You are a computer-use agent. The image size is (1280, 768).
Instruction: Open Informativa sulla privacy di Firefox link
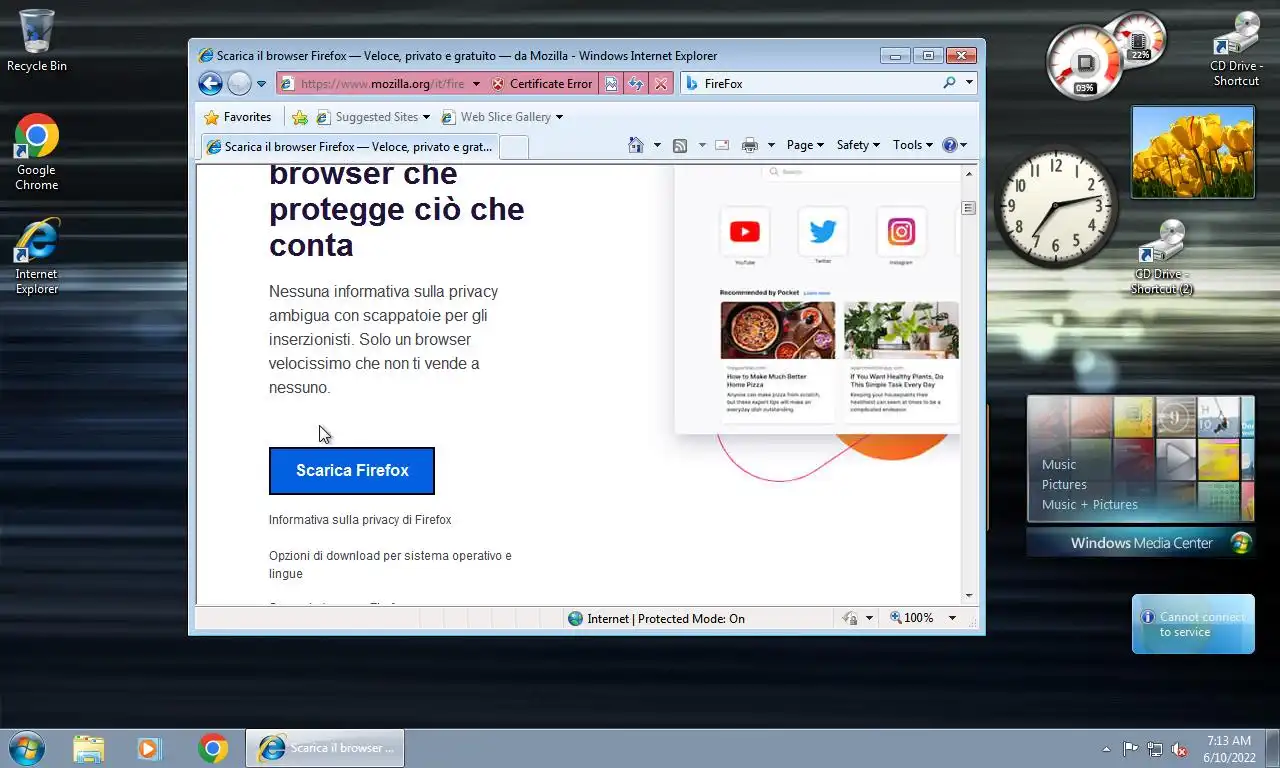click(360, 520)
